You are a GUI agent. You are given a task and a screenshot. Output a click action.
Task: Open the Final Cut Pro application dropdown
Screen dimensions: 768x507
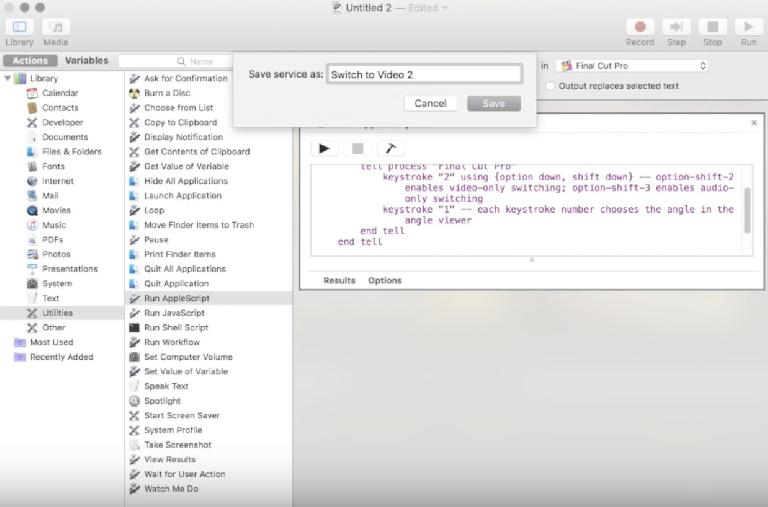coord(632,66)
